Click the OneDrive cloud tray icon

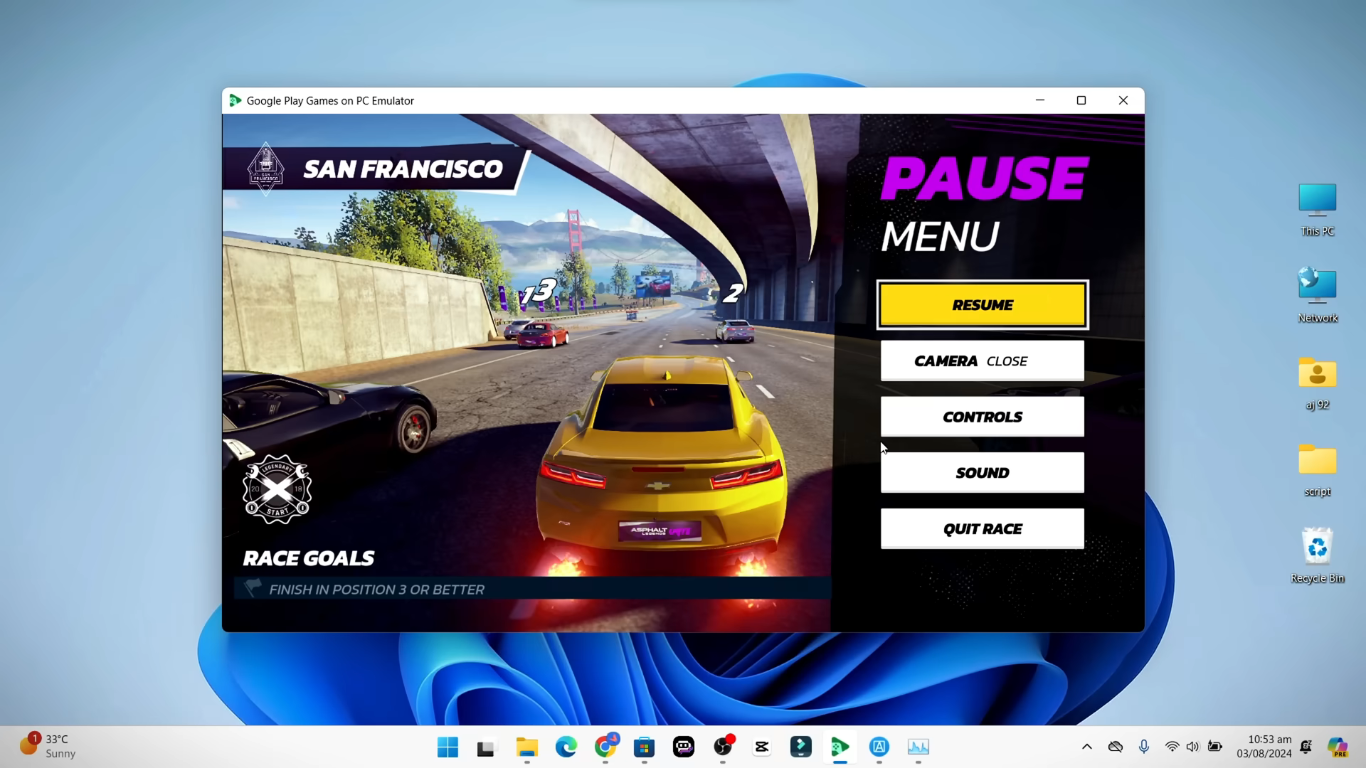point(1116,747)
